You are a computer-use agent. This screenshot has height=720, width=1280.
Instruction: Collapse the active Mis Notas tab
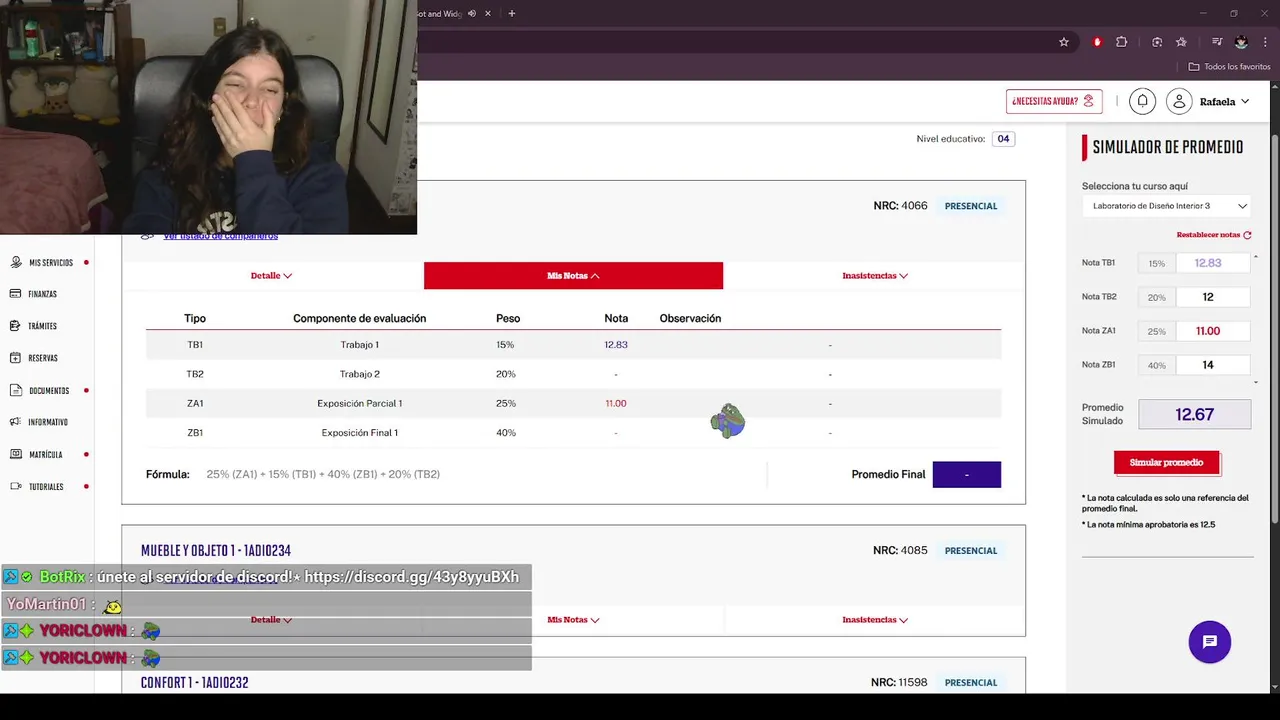click(573, 275)
